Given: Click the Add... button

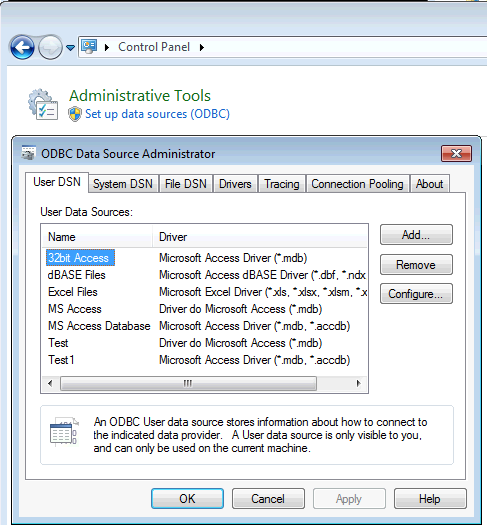Looking at the screenshot, I should [x=416, y=235].
